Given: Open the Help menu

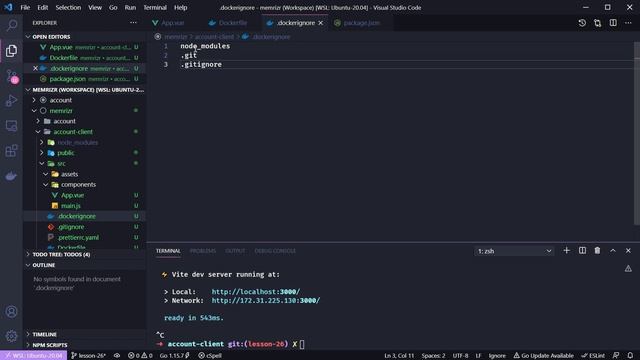Looking at the screenshot, I should tap(180, 7).
